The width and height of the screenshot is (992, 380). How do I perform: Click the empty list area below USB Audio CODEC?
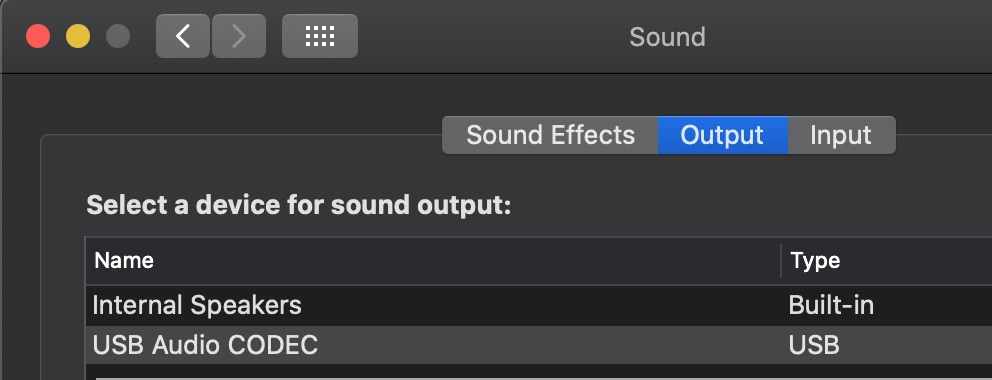point(539,372)
